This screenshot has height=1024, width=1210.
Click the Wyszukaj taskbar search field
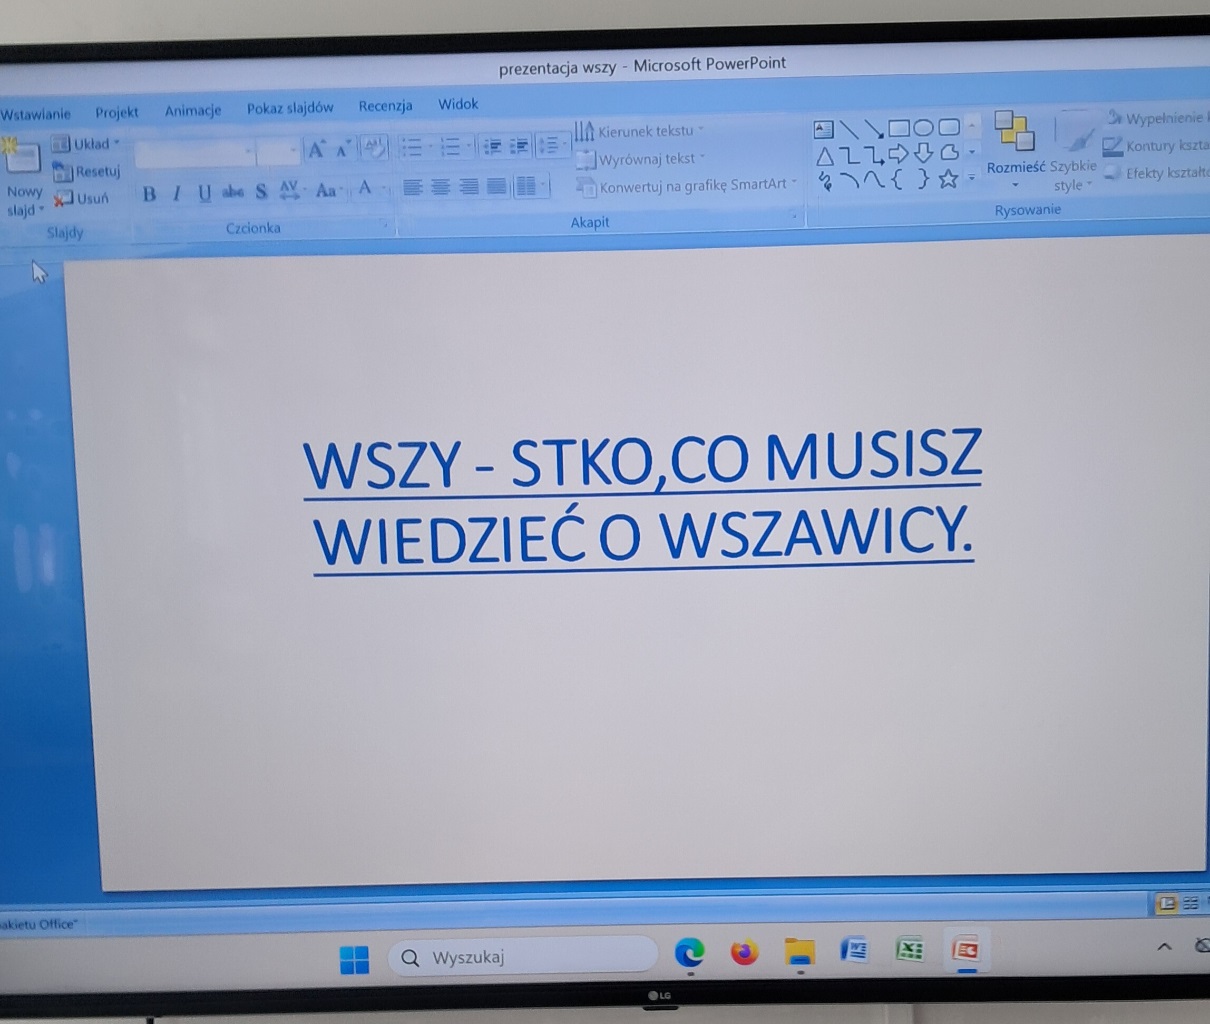tap(524, 957)
